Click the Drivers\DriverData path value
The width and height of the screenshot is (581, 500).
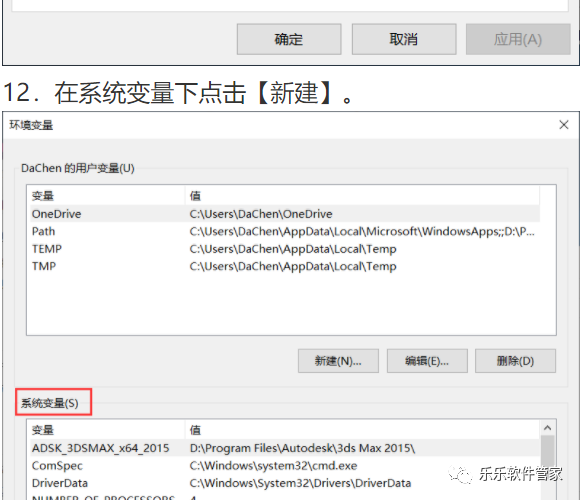point(301,483)
